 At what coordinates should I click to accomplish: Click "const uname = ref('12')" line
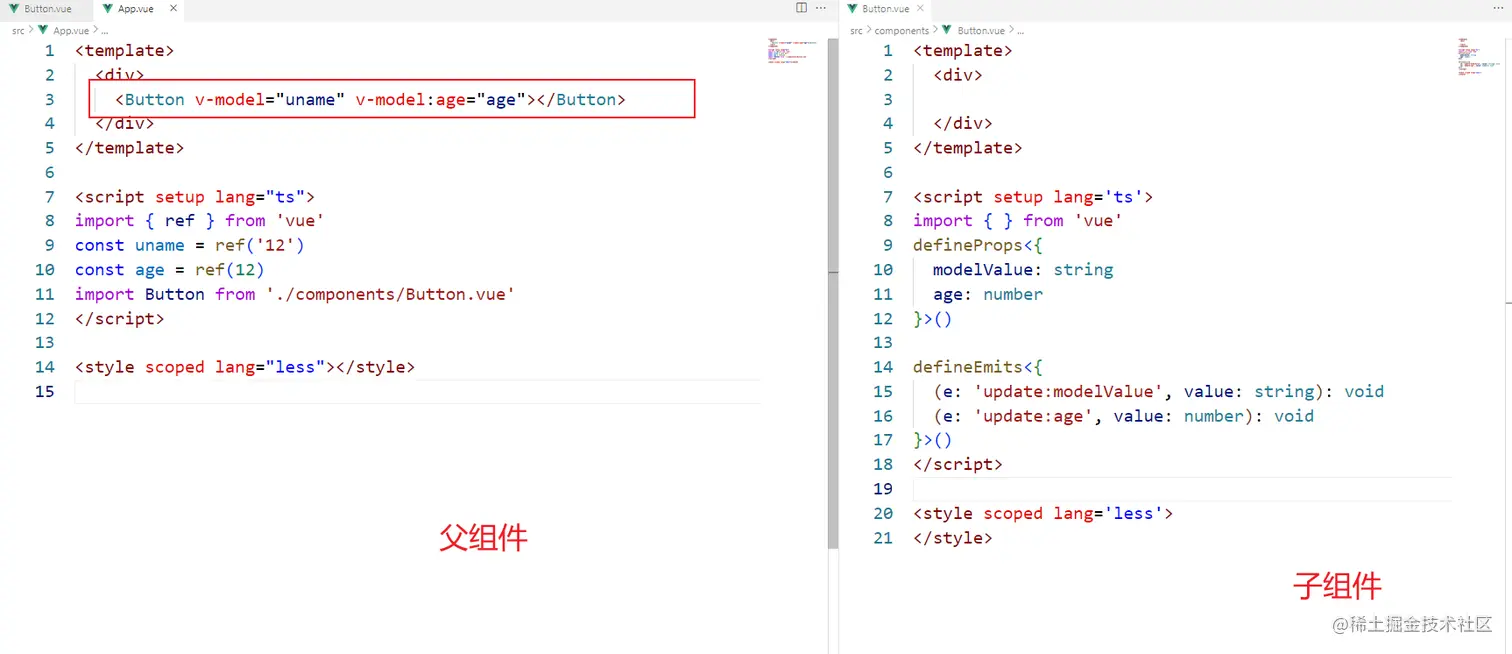tap(189, 245)
